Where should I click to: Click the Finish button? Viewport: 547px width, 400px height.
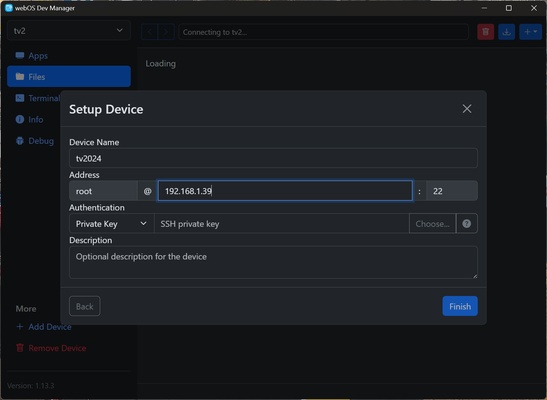pyautogui.click(x=460, y=306)
